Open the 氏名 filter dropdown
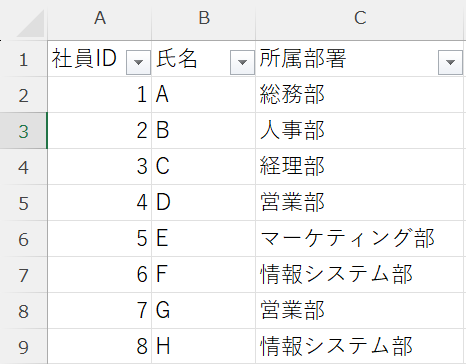Screen dimensions: 466x364 click(242, 62)
